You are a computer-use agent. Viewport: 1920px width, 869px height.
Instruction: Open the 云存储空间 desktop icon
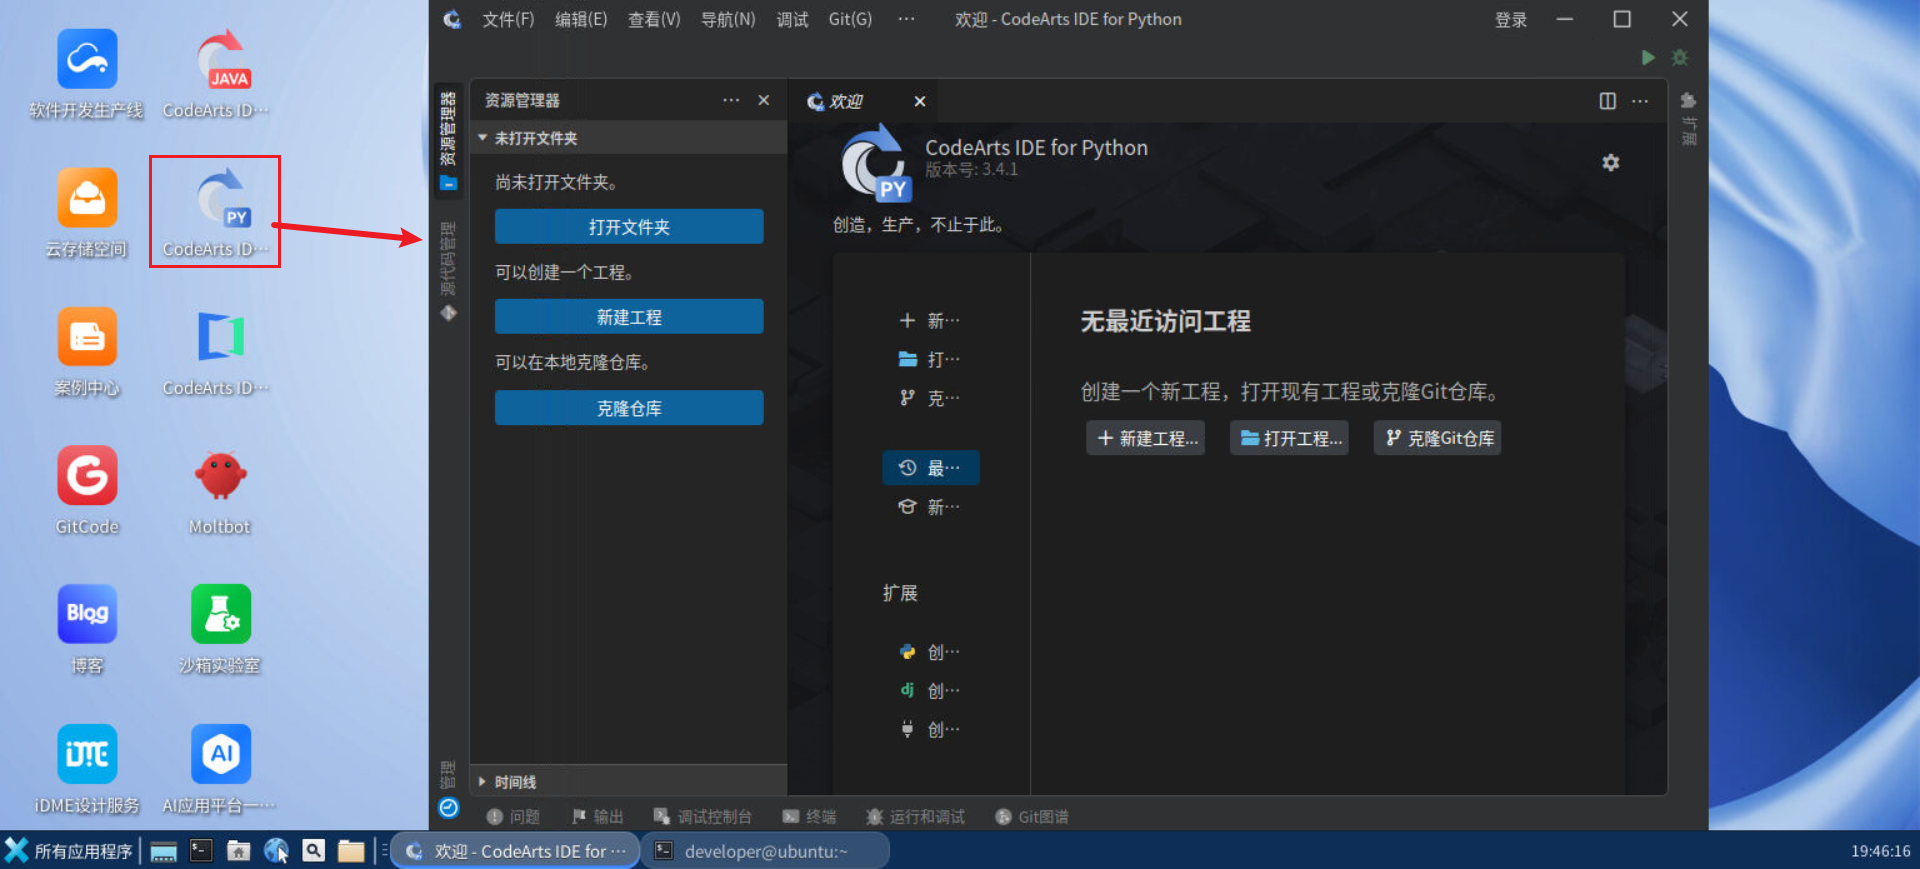pos(87,213)
